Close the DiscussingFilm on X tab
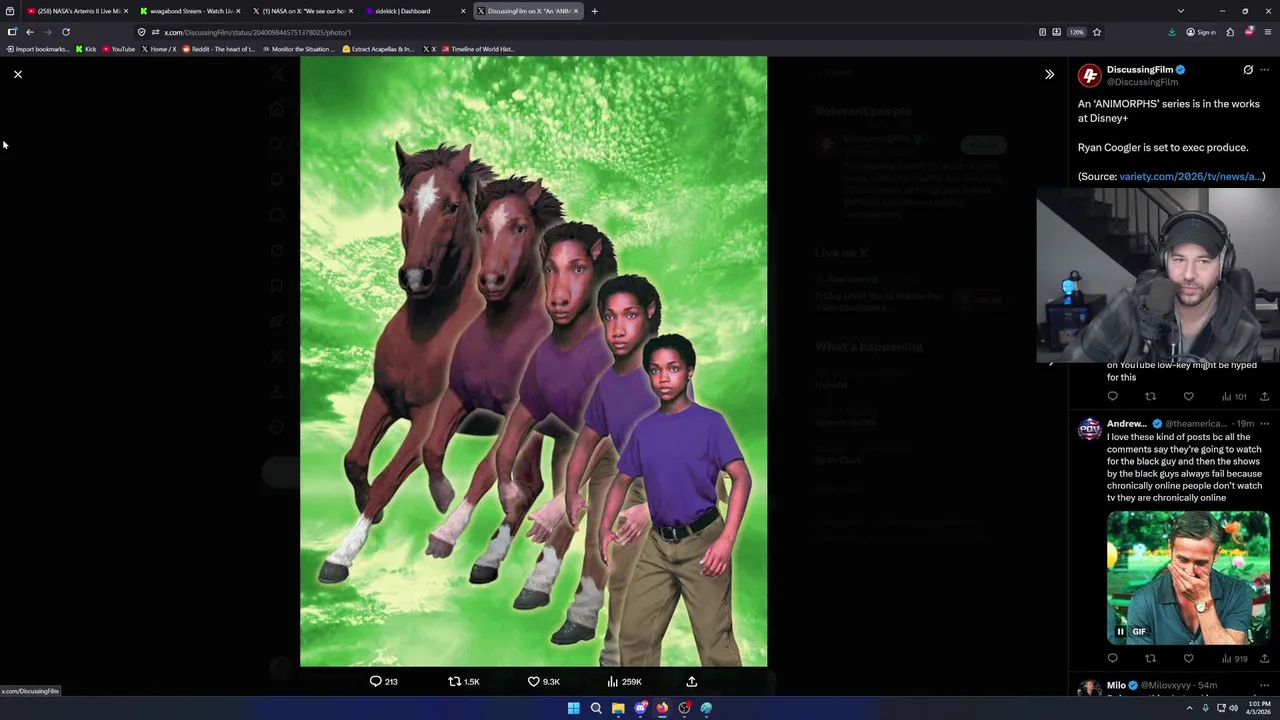The width and height of the screenshot is (1280, 720). coord(576,11)
